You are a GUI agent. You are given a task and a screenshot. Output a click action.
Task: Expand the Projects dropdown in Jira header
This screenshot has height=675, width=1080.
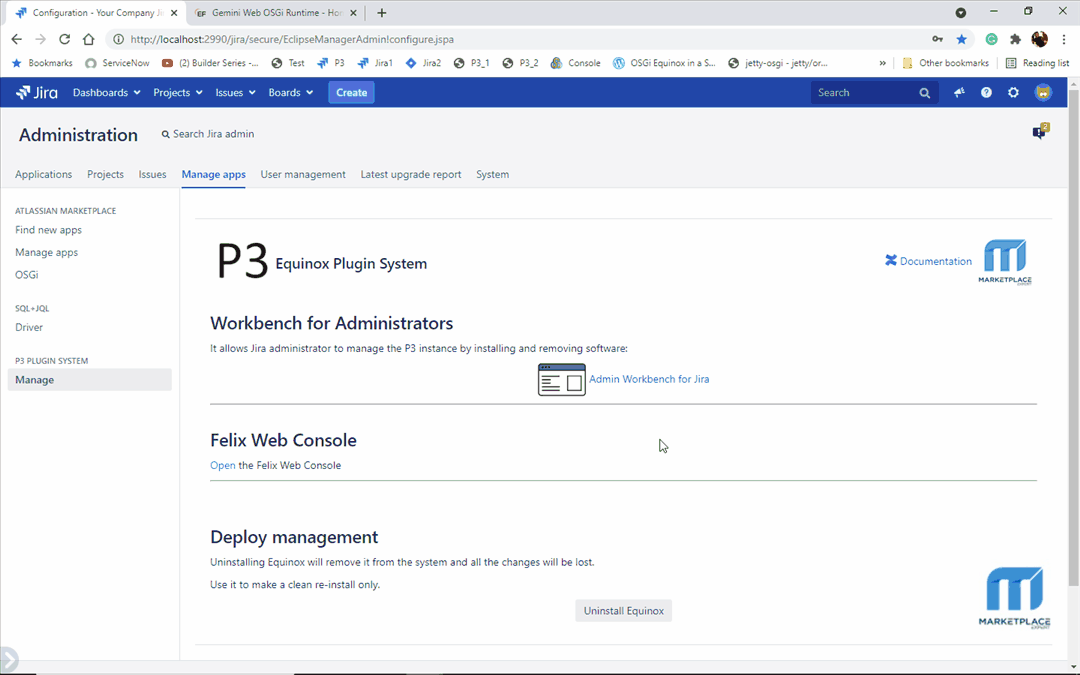click(x=178, y=92)
